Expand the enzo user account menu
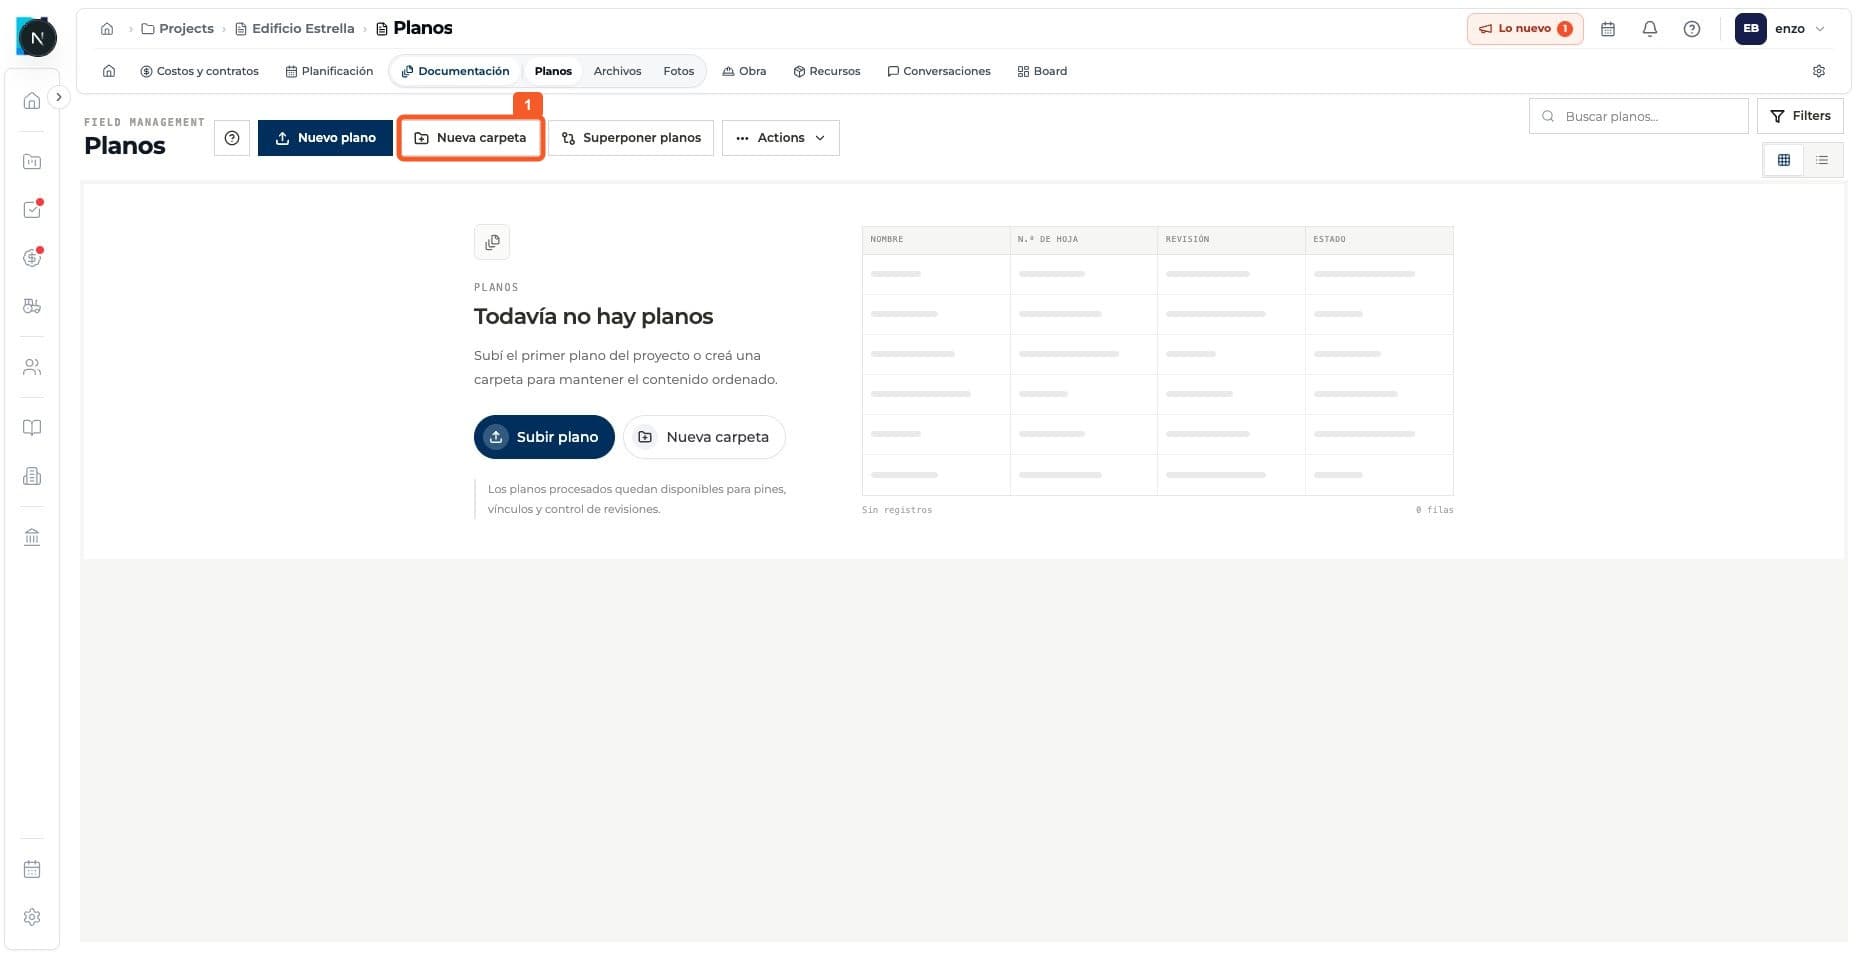 [x=1781, y=29]
